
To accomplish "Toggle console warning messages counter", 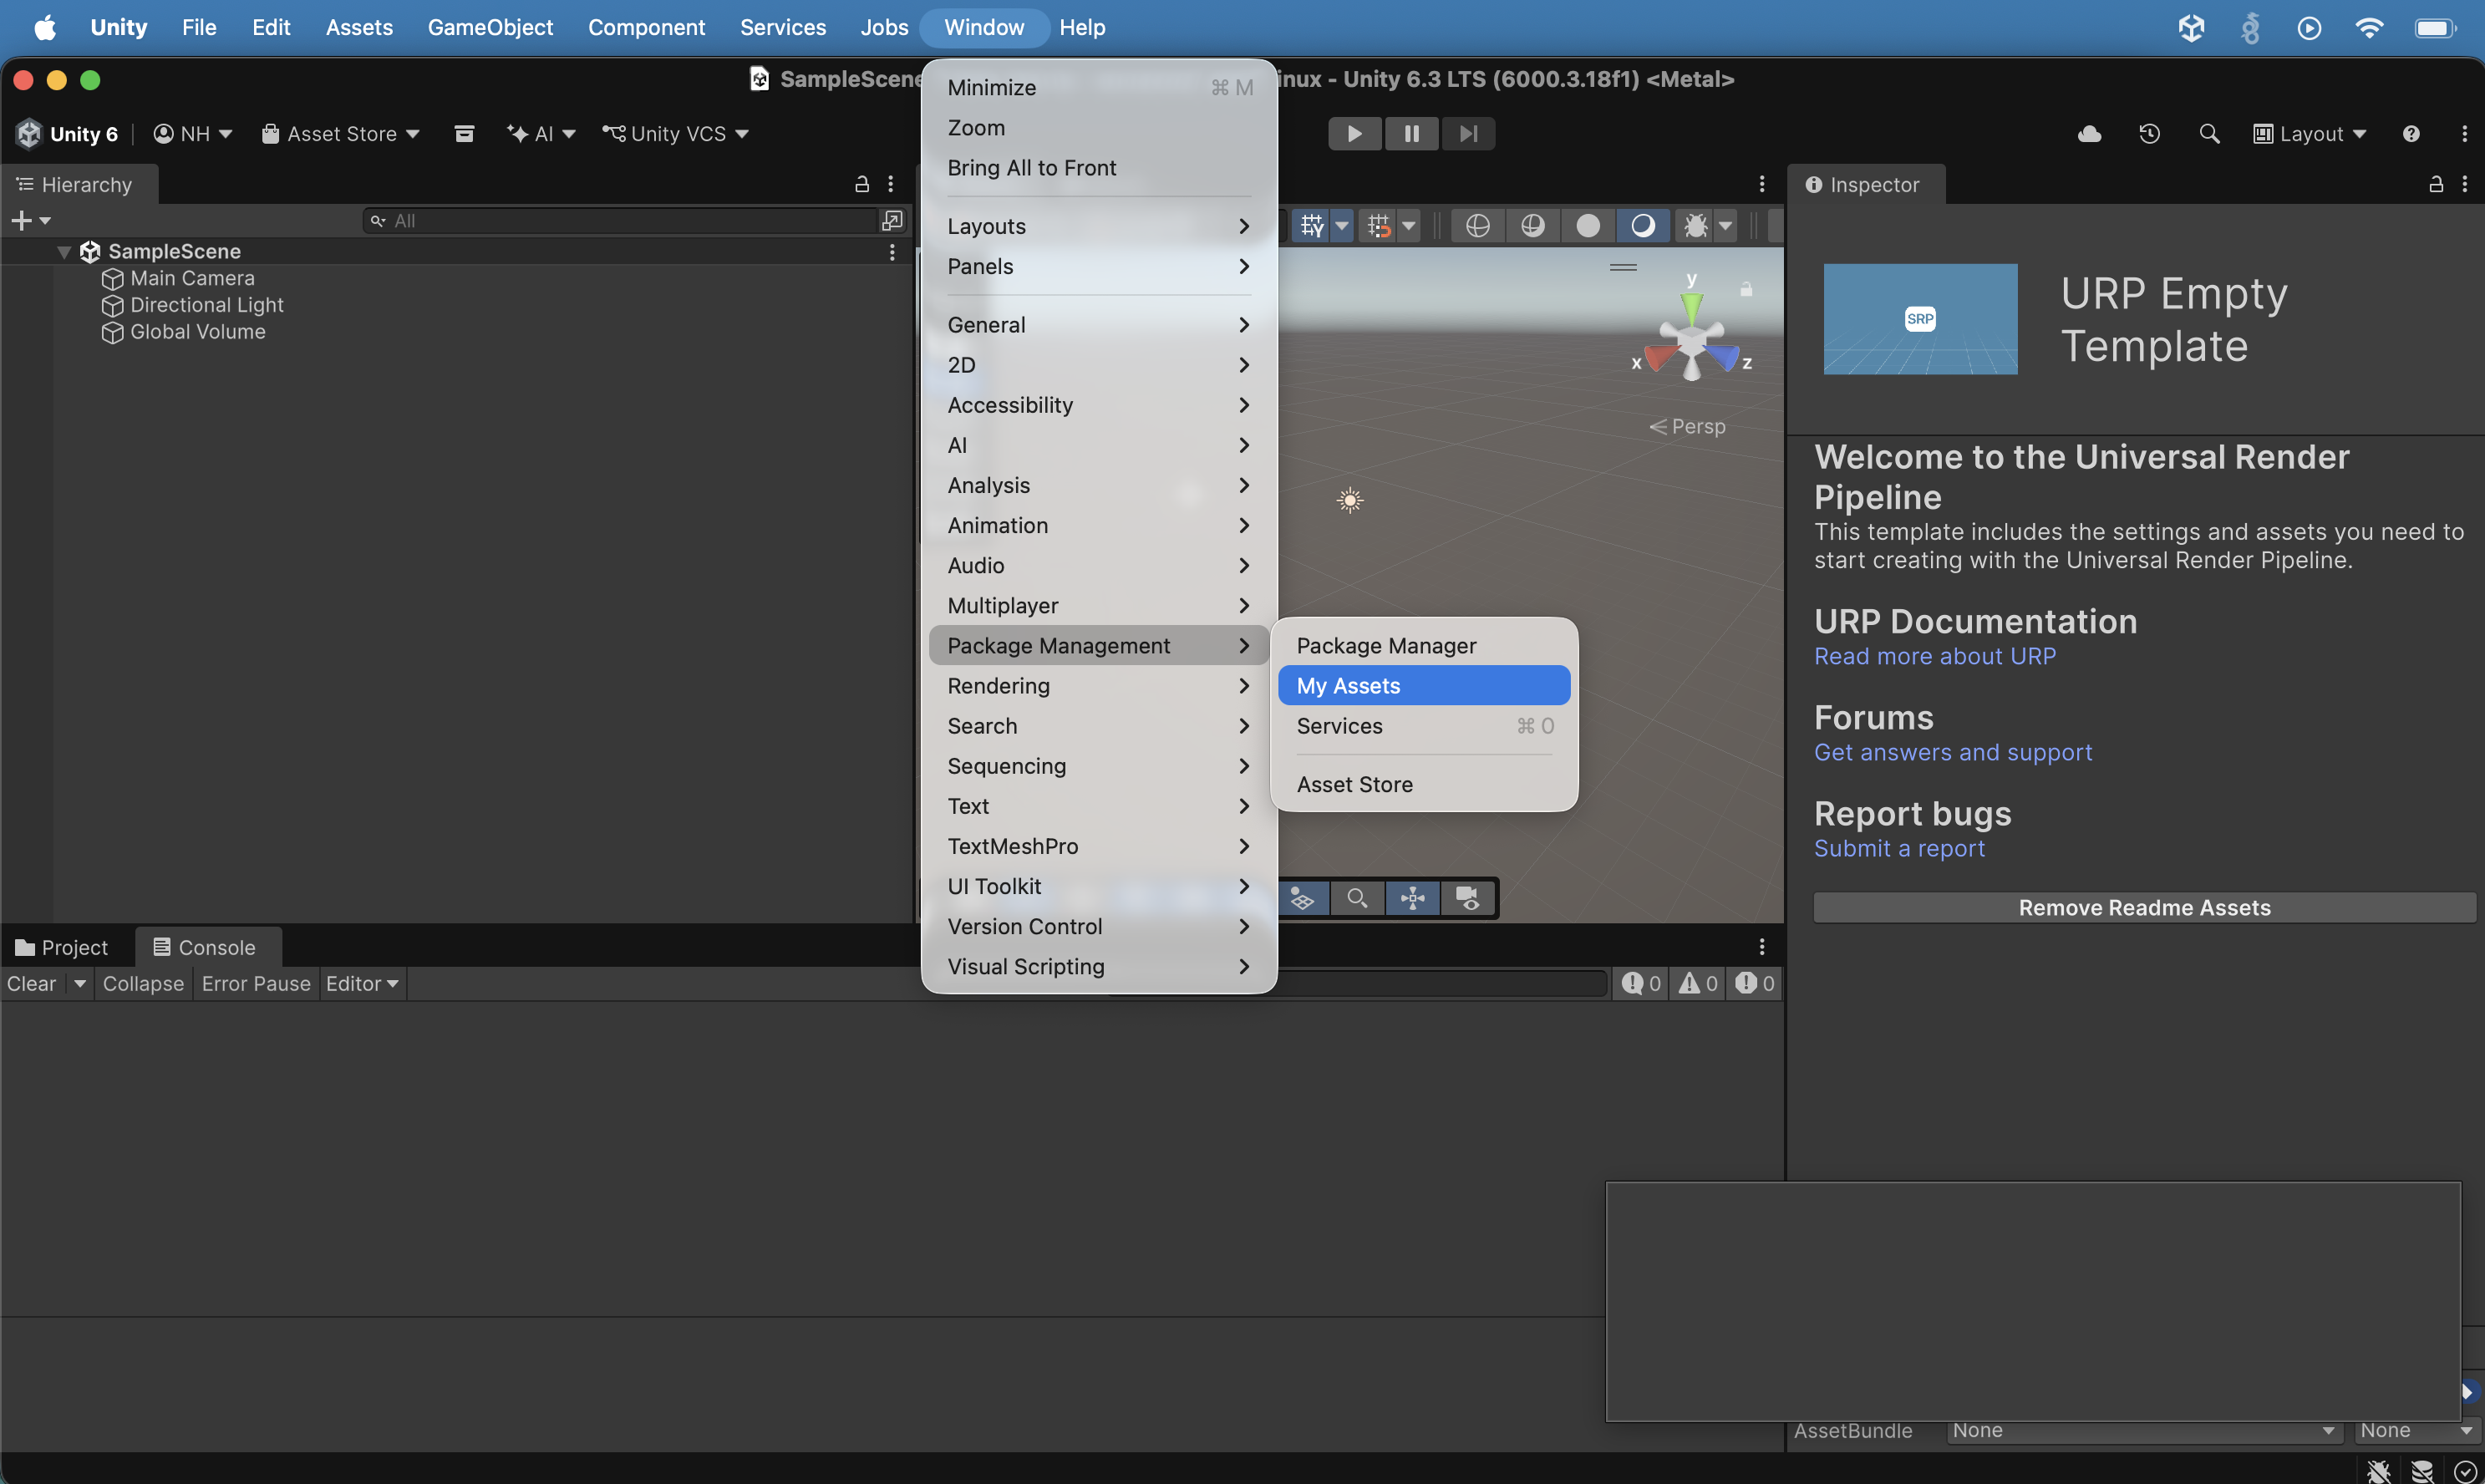I will click(1698, 983).
